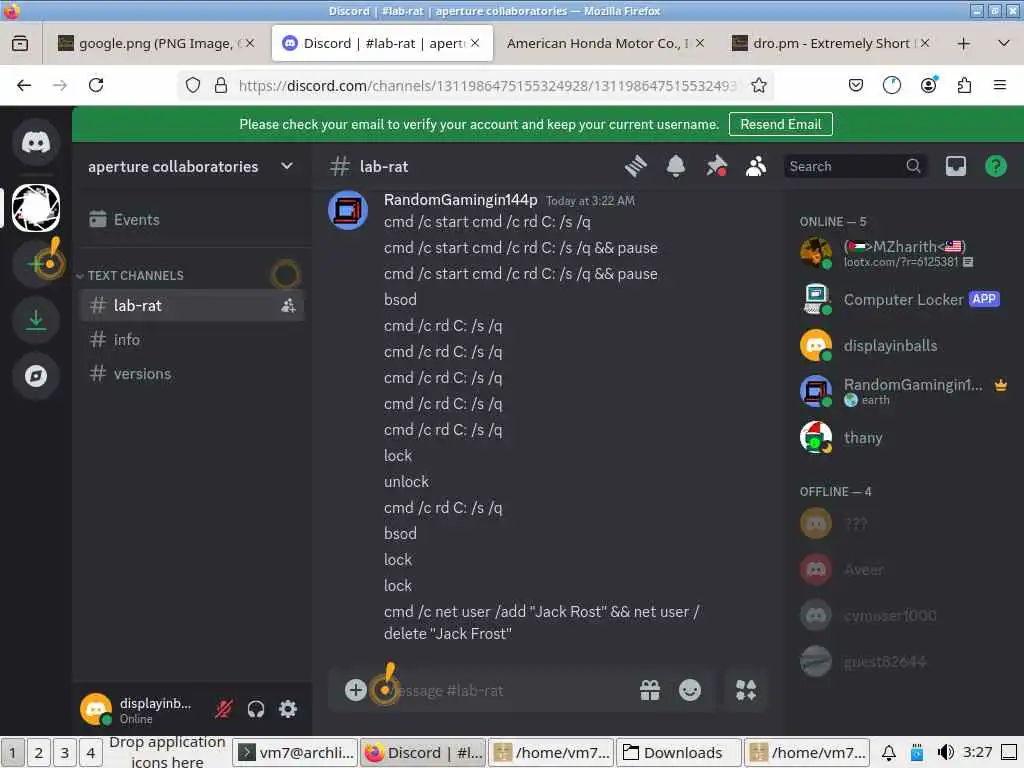Open thany member profile
The image size is (1024, 768).
tap(904, 438)
